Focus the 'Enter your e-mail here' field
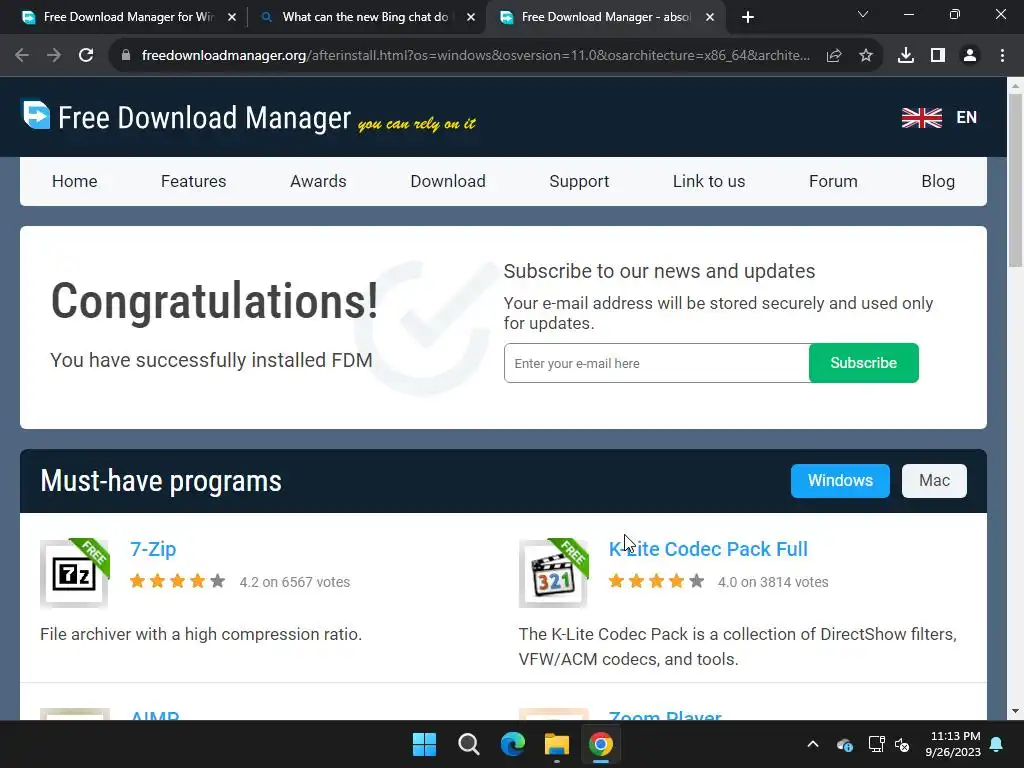This screenshot has width=1024, height=768. pos(656,363)
